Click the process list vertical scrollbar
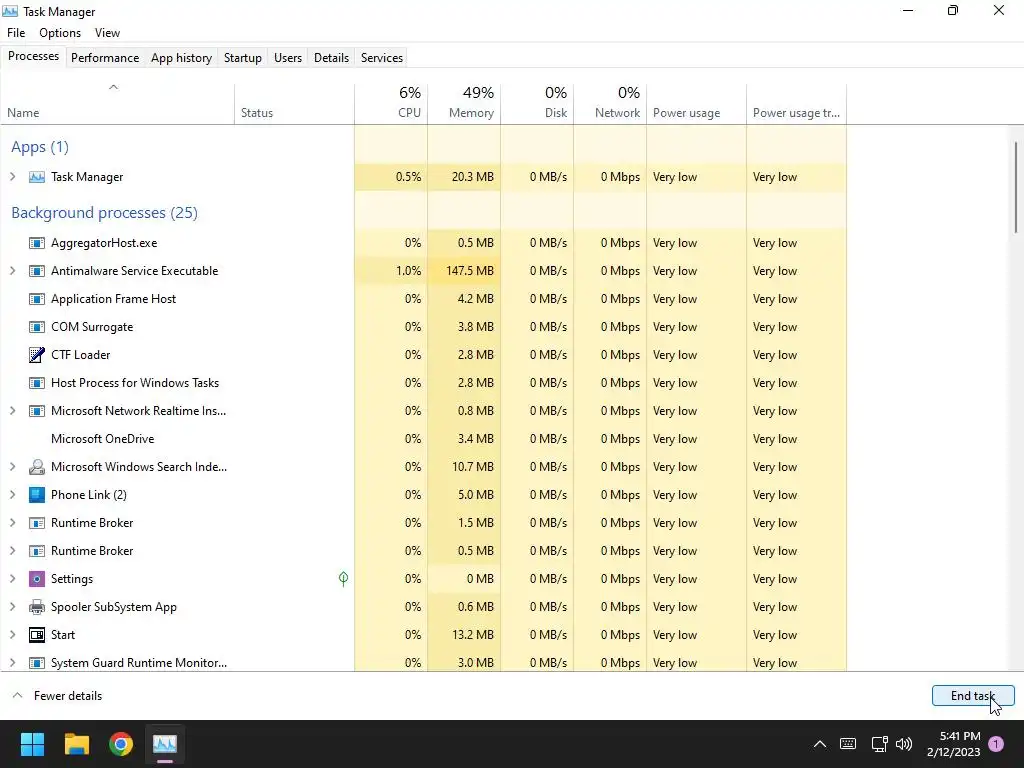Image resolution: width=1024 pixels, height=768 pixels. (1016, 187)
